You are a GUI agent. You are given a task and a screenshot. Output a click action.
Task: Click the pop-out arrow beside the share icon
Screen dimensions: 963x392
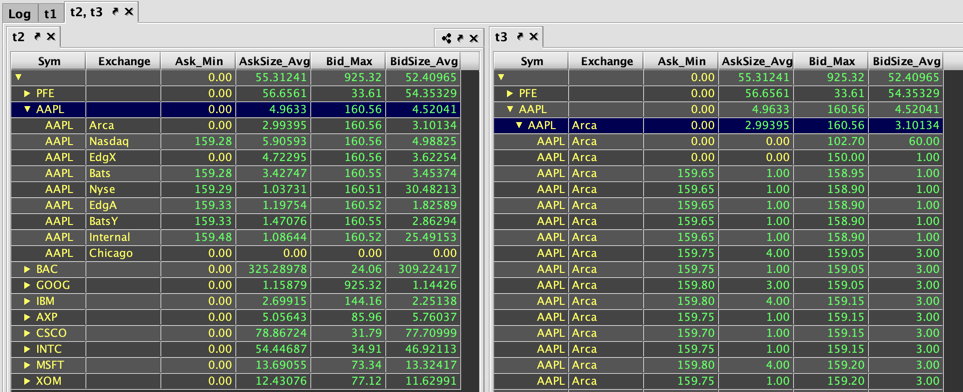(x=461, y=38)
